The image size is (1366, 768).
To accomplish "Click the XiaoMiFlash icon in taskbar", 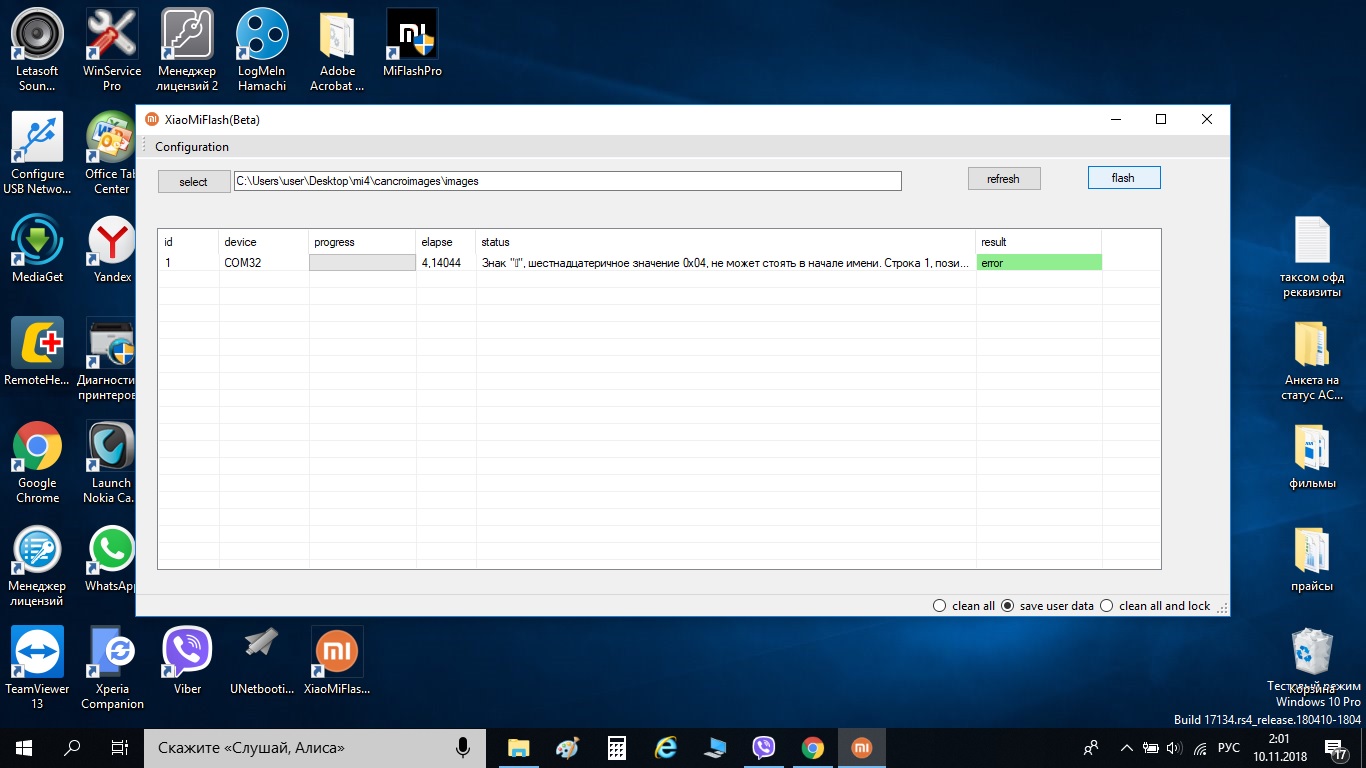I will (x=860, y=748).
